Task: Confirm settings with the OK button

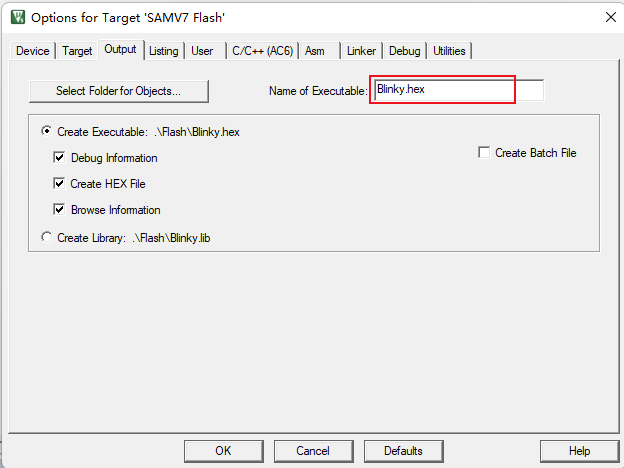Action: 224,451
